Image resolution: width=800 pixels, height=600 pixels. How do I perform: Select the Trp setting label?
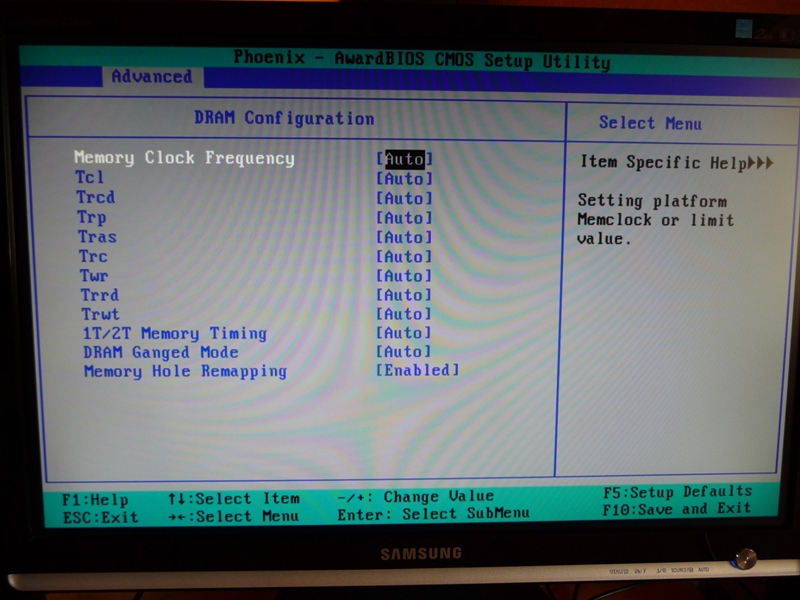[x=92, y=217]
